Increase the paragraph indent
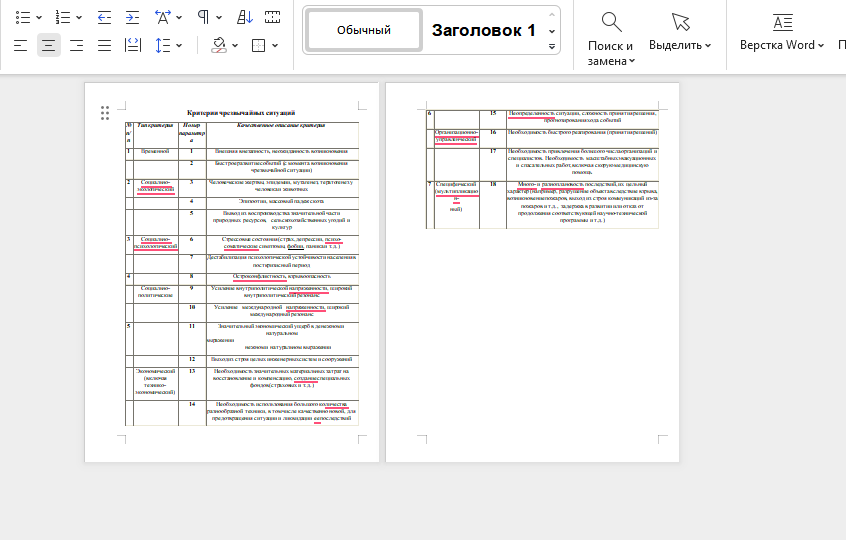846x540 pixels. (133, 17)
